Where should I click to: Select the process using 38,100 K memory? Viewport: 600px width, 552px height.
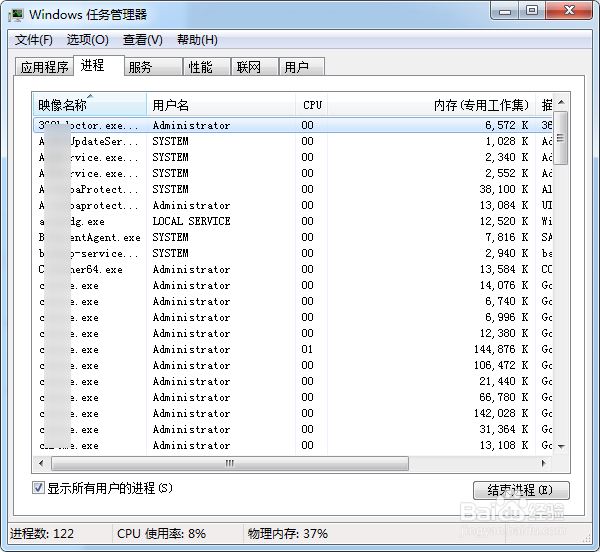click(293, 189)
